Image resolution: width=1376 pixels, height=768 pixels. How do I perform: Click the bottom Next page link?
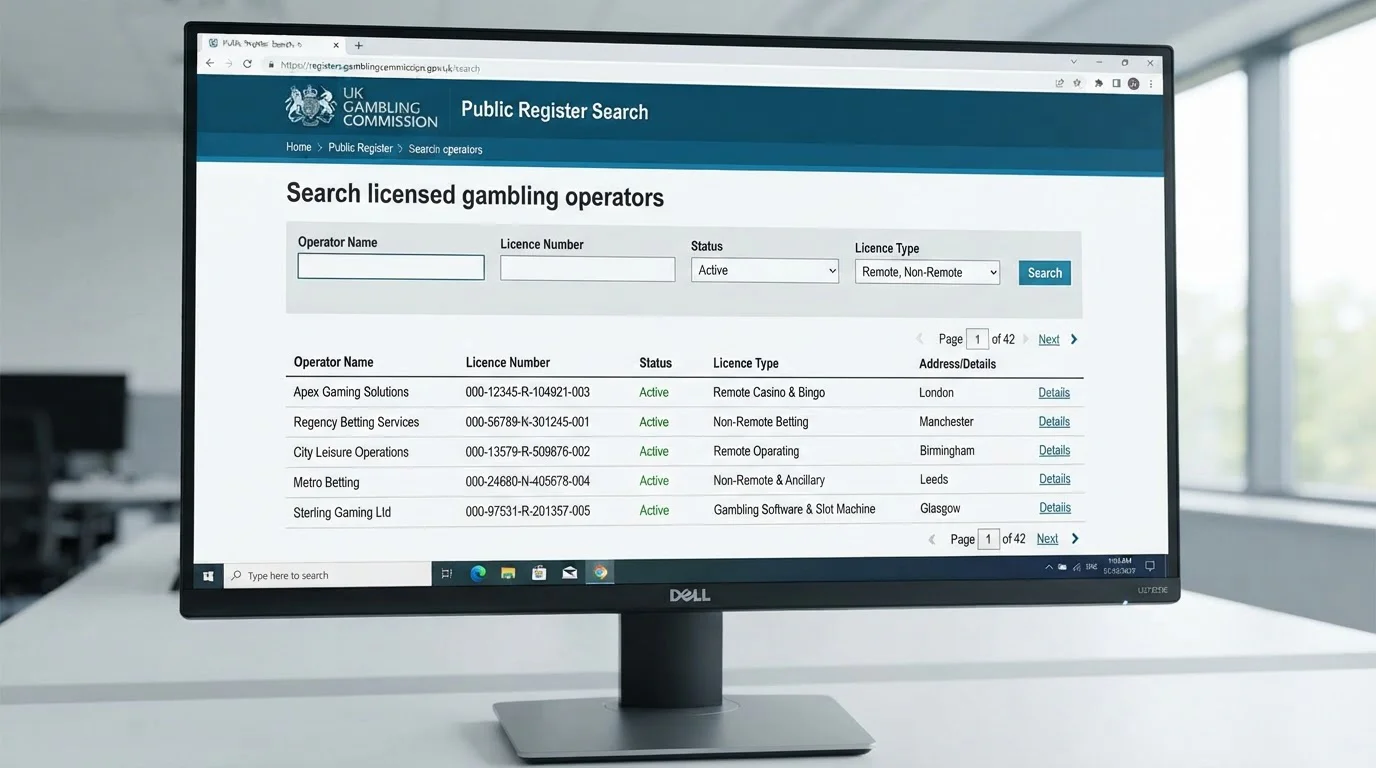[1047, 539]
